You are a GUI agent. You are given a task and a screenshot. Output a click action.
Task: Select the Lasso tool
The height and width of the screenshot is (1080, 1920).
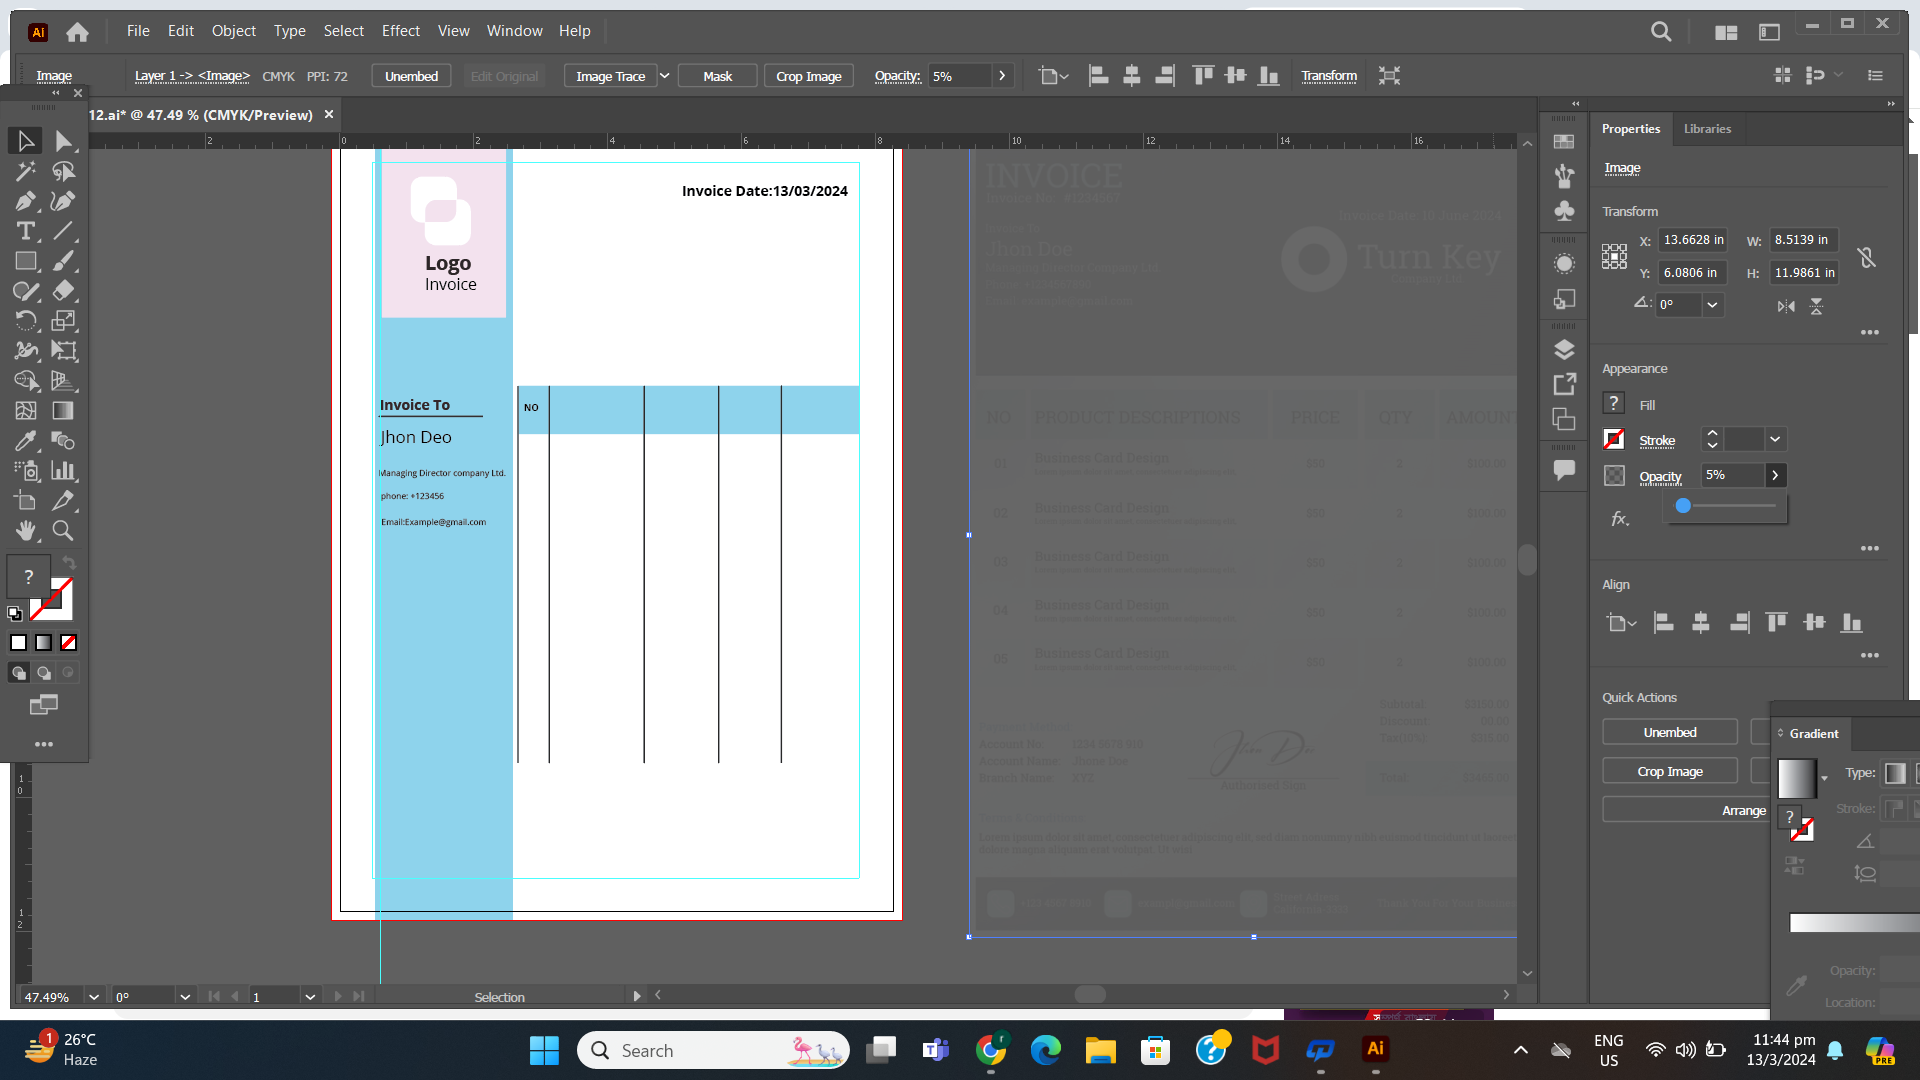[x=64, y=171]
